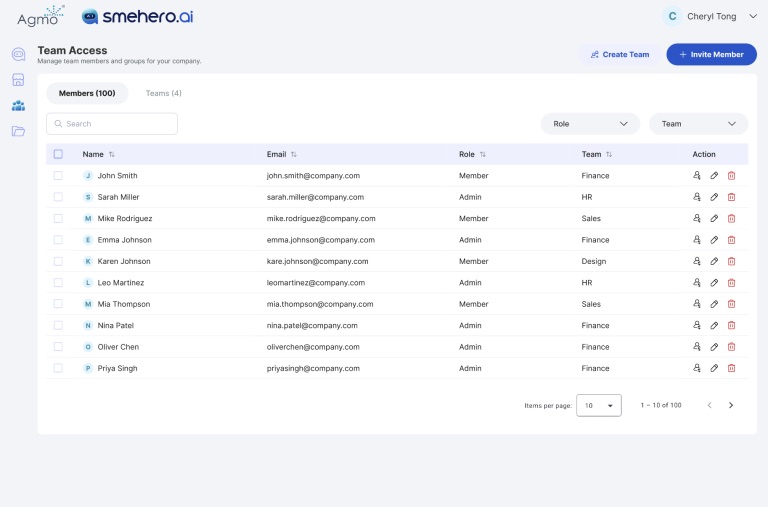Select John Smith's row checkbox
This screenshot has height=507, width=768.
pos(58,175)
